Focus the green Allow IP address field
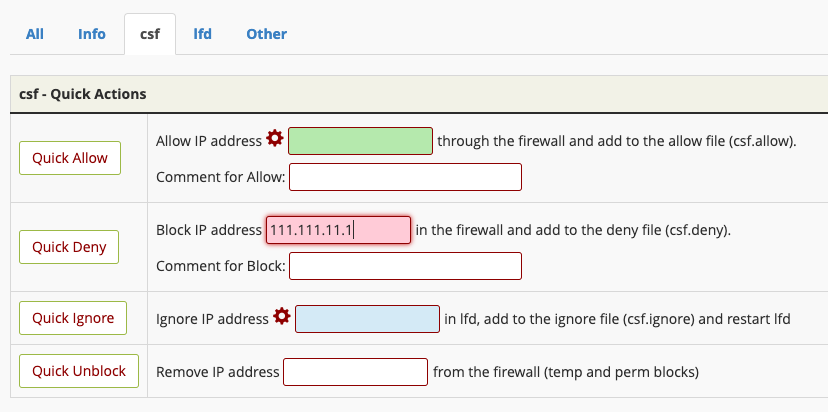 [x=360, y=141]
